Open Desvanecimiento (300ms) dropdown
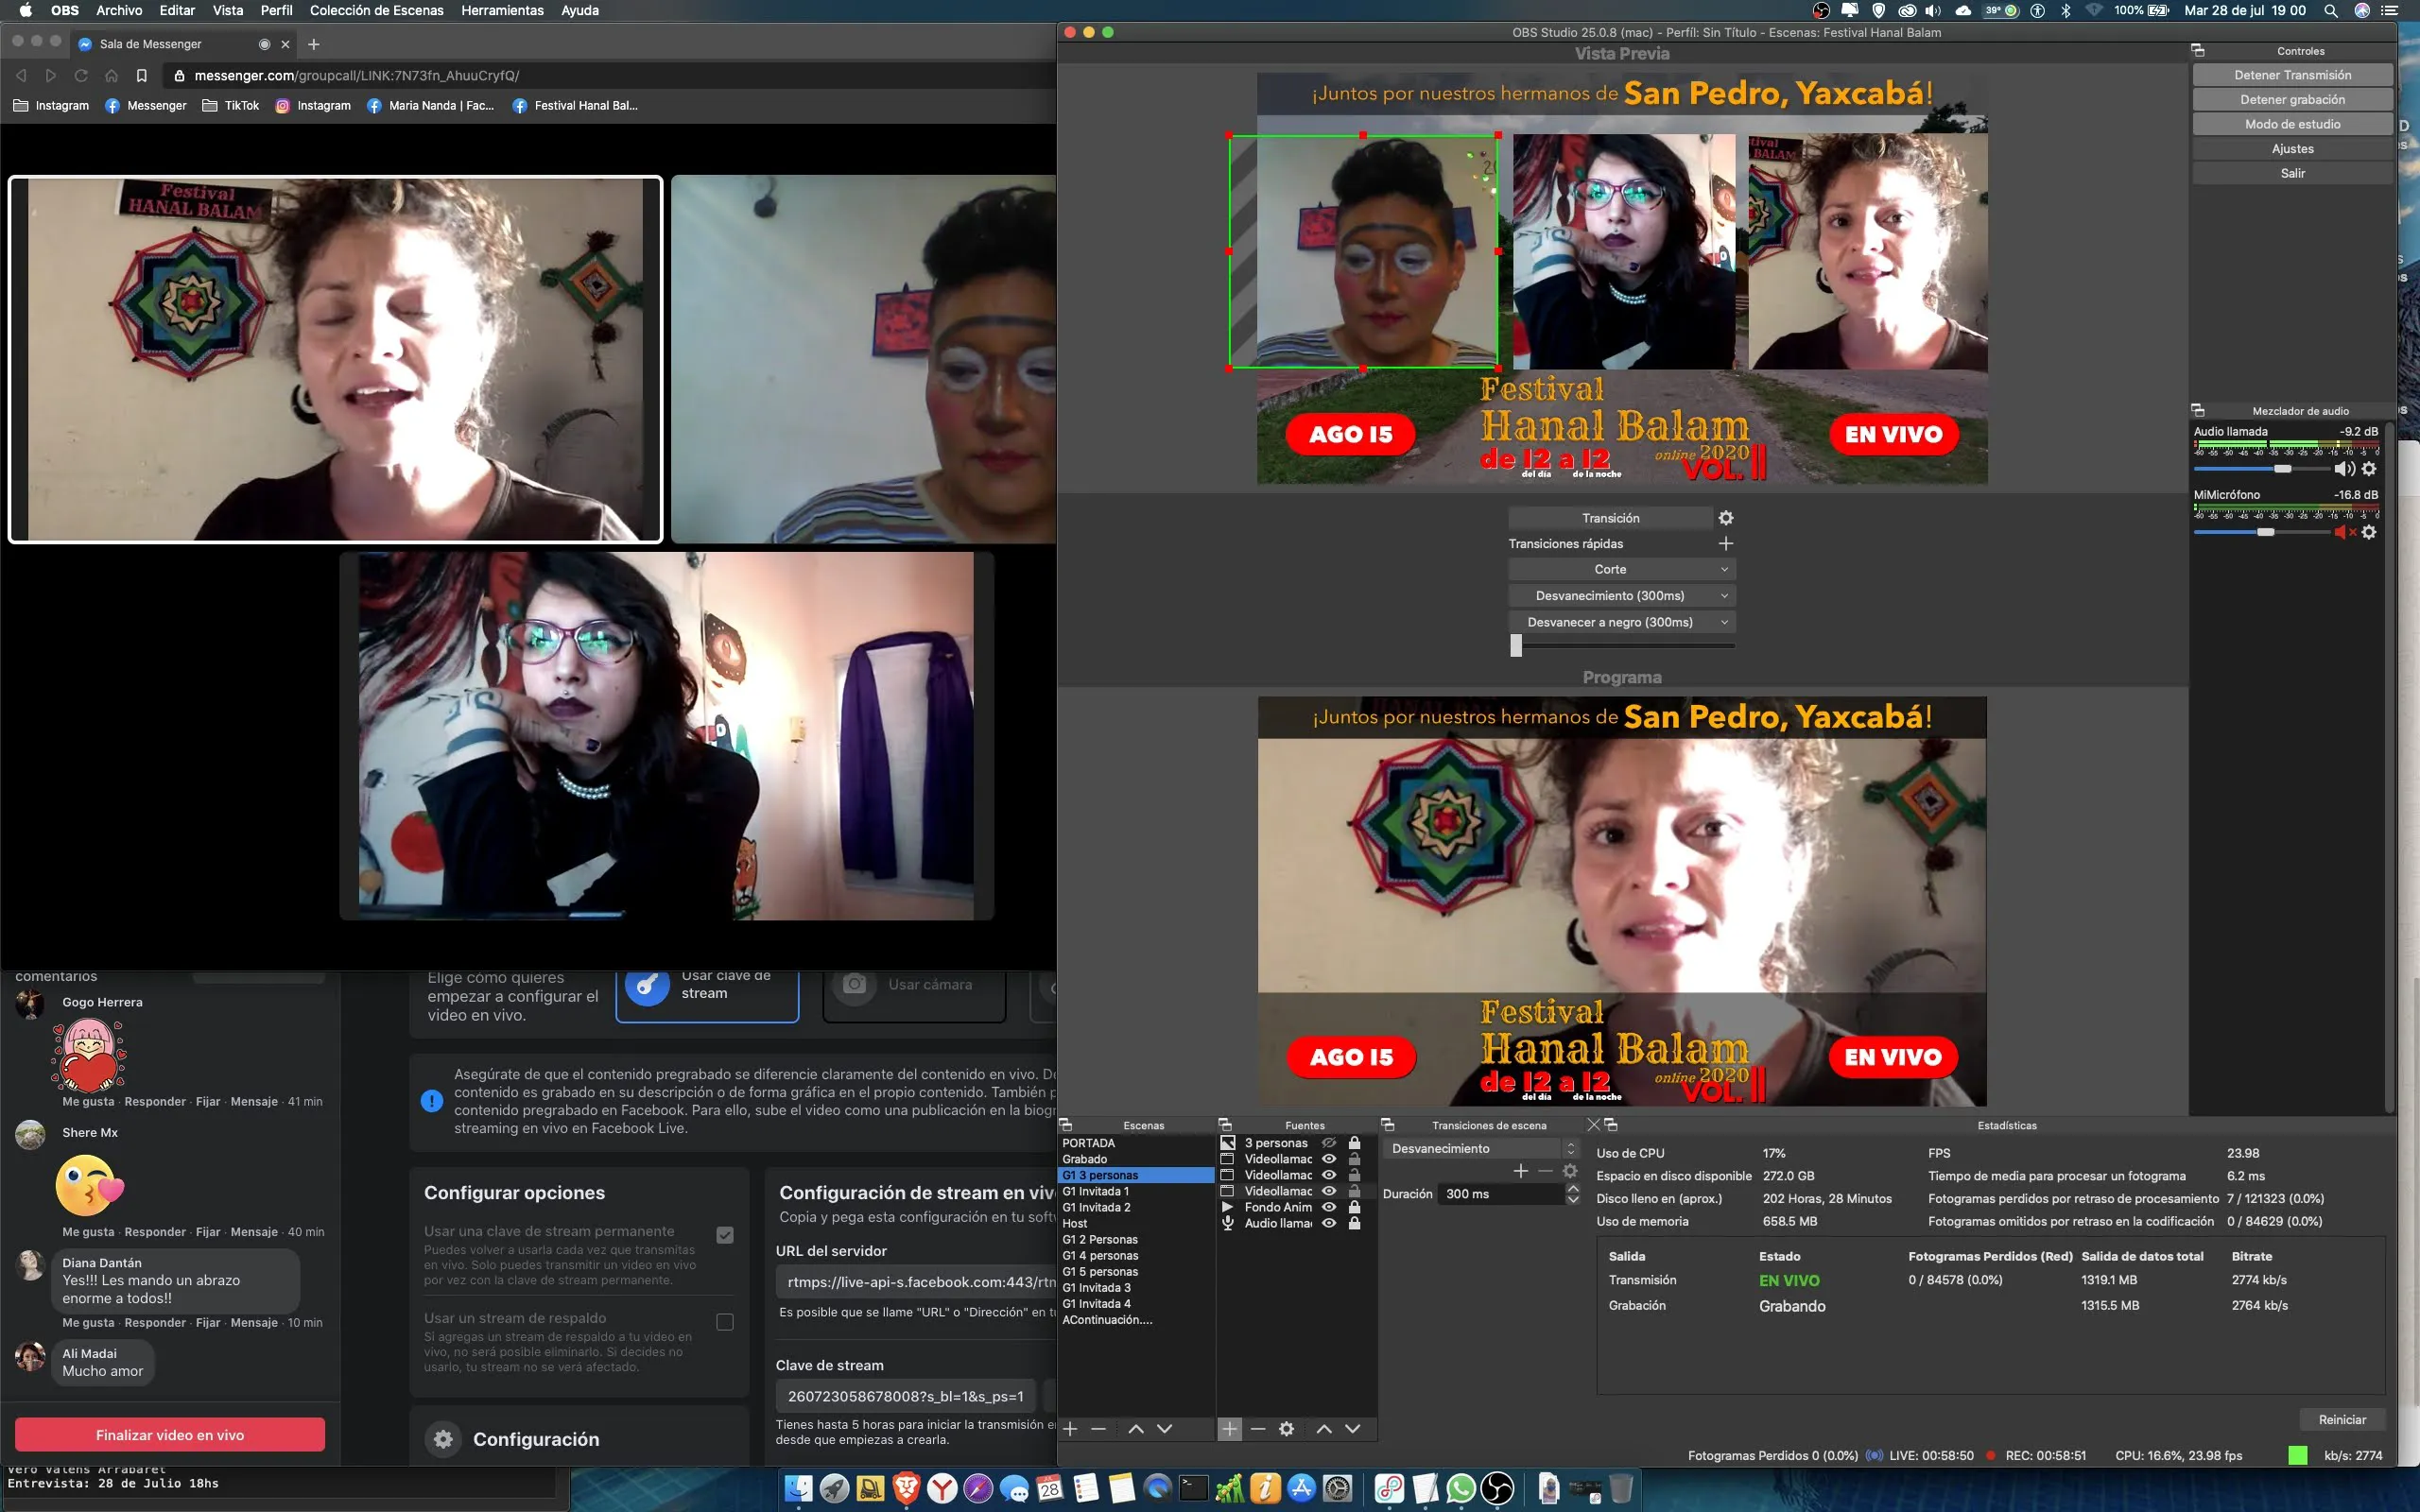Viewport: 2420px width, 1512px height. (1621, 595)
